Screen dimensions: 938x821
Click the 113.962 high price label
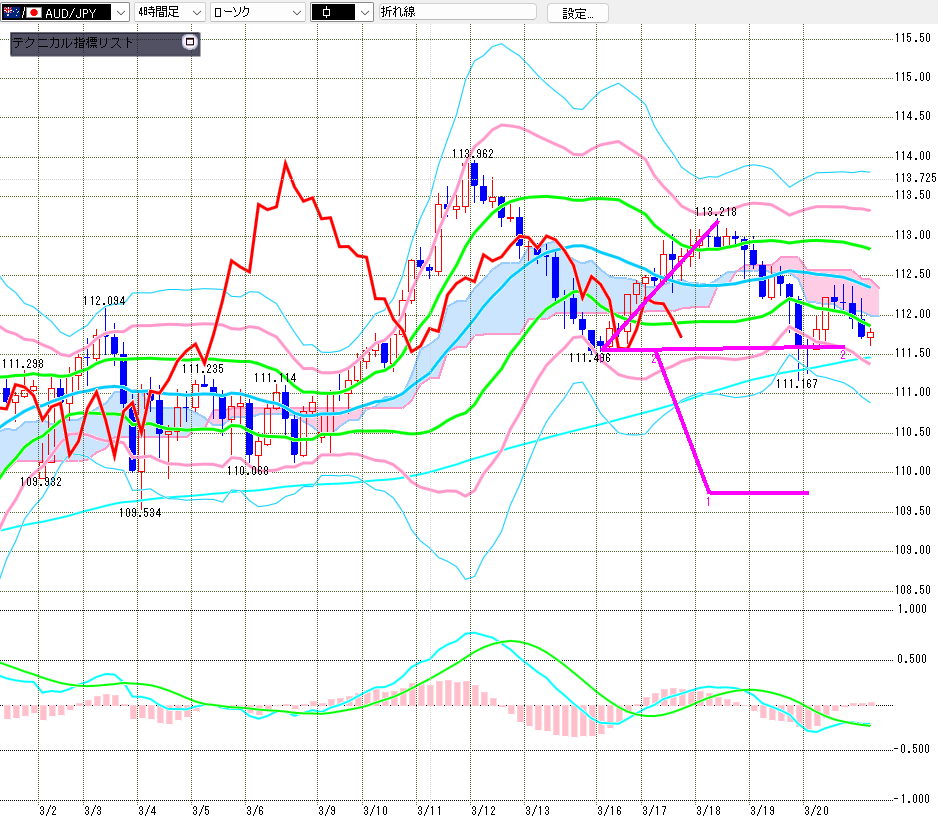[x=473, y=154]
